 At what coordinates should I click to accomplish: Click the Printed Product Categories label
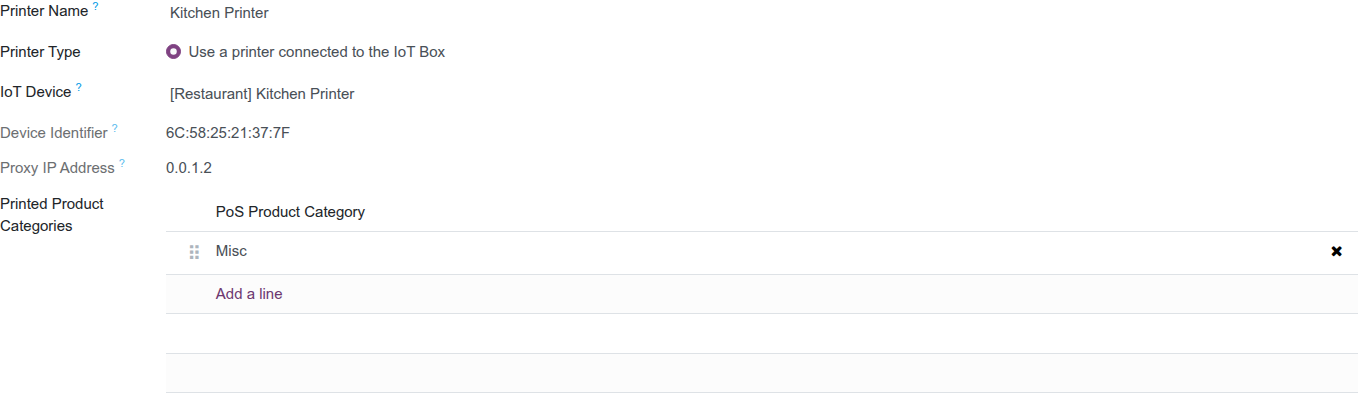point(52,215)
